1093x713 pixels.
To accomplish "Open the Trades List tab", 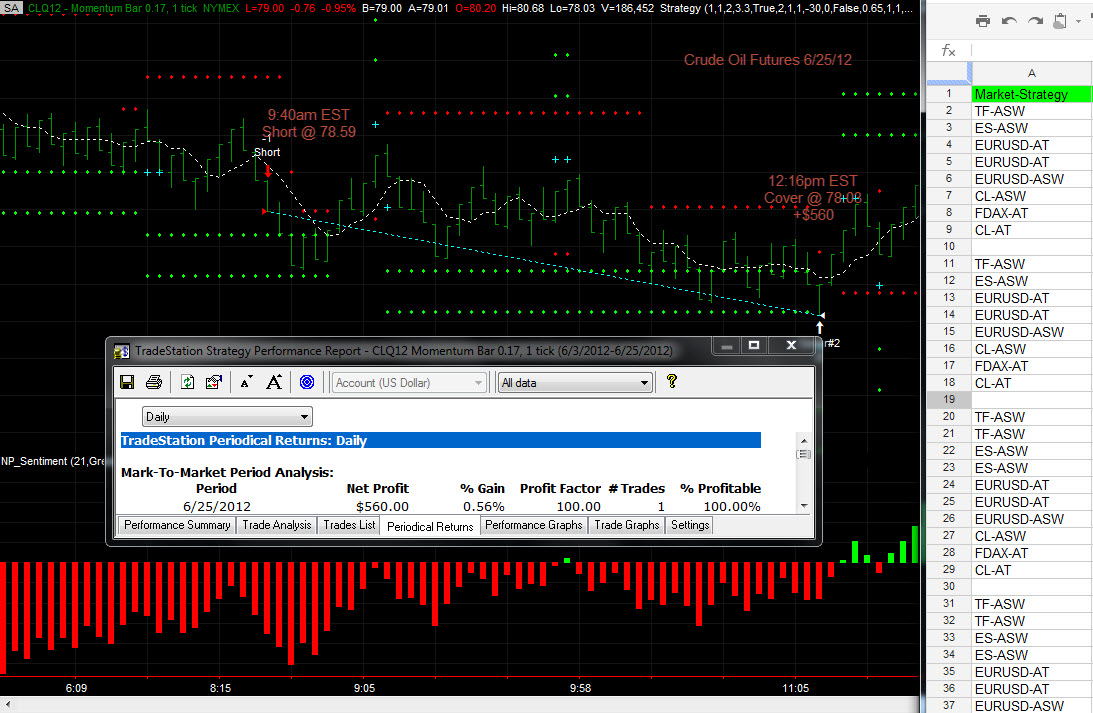I will click(x=349, y=526).
